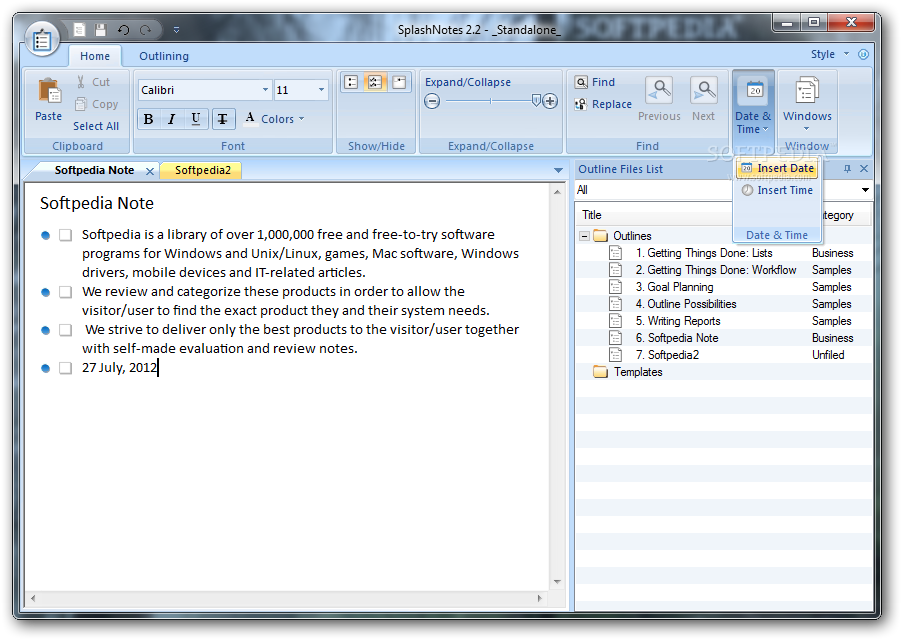Open the Style dropdown menu
Image resolution: width=902 pixels, height=640 pixels.
tap(829, 54)
